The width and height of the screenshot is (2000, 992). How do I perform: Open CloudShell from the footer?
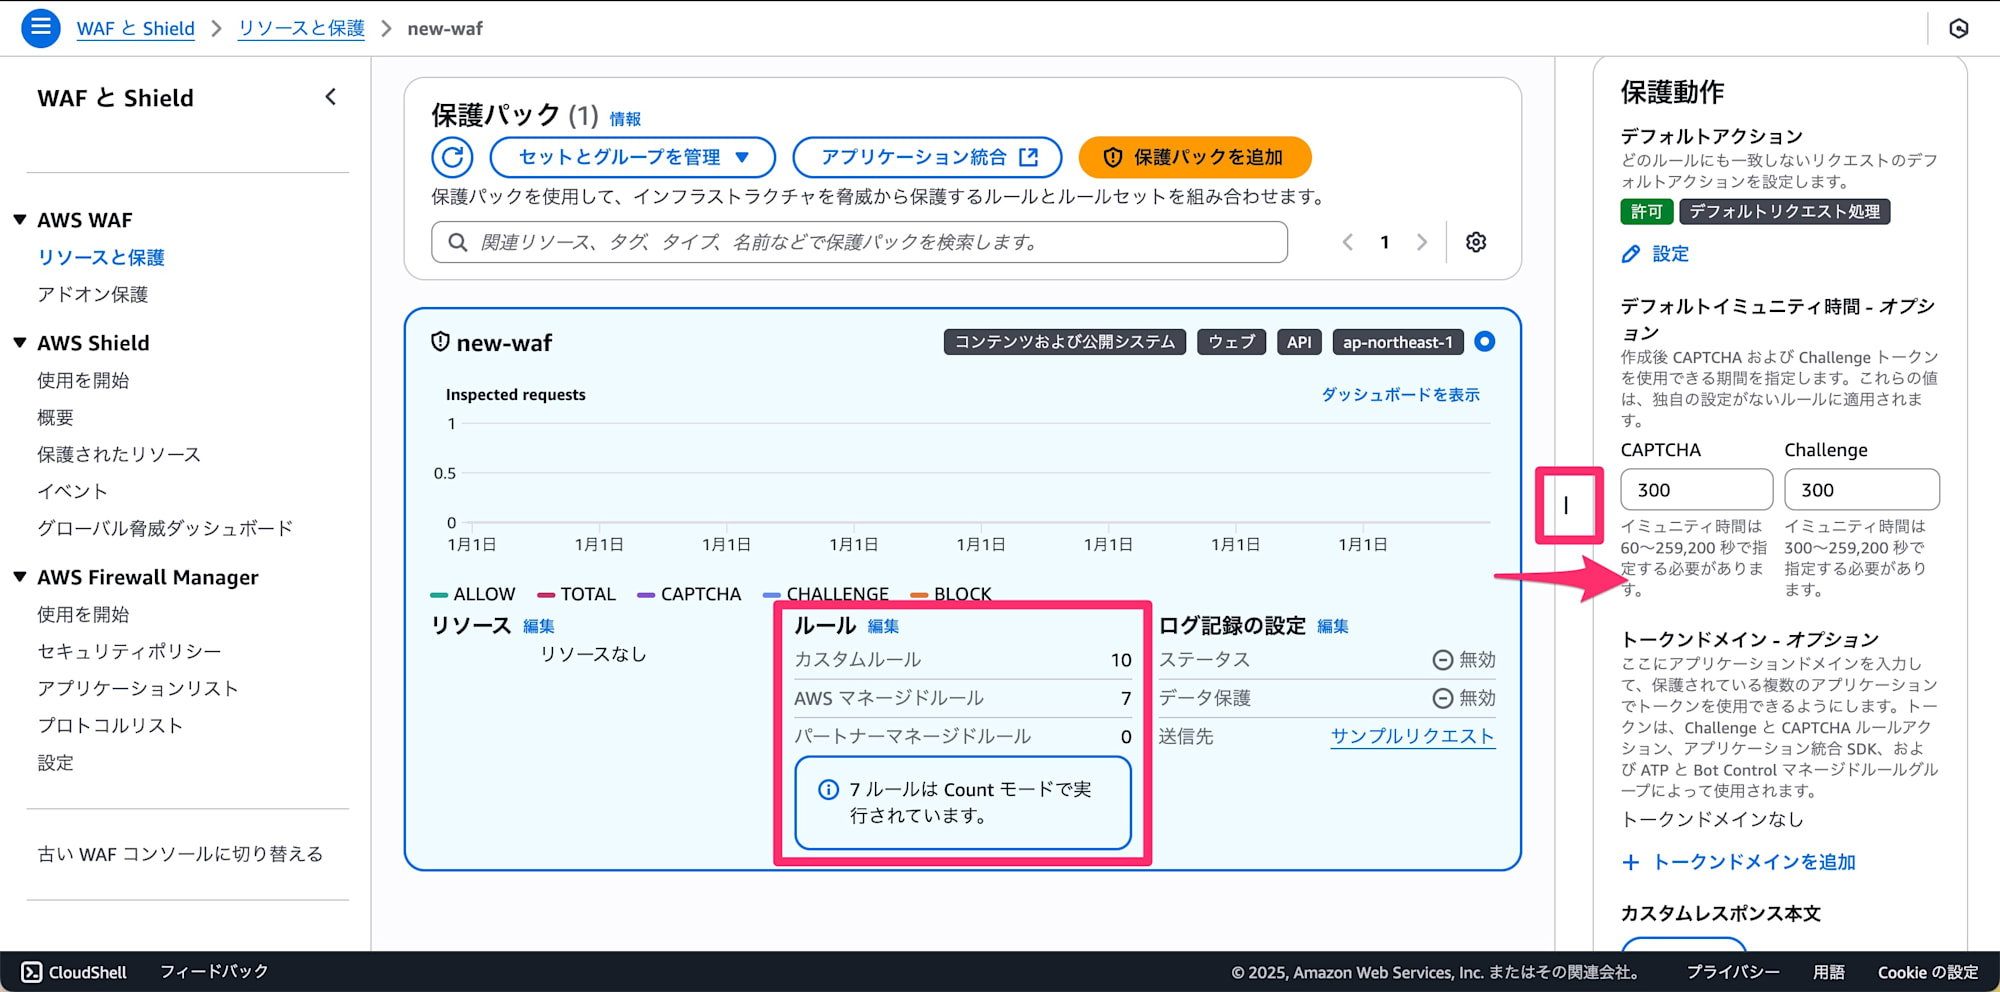(75, 972)
